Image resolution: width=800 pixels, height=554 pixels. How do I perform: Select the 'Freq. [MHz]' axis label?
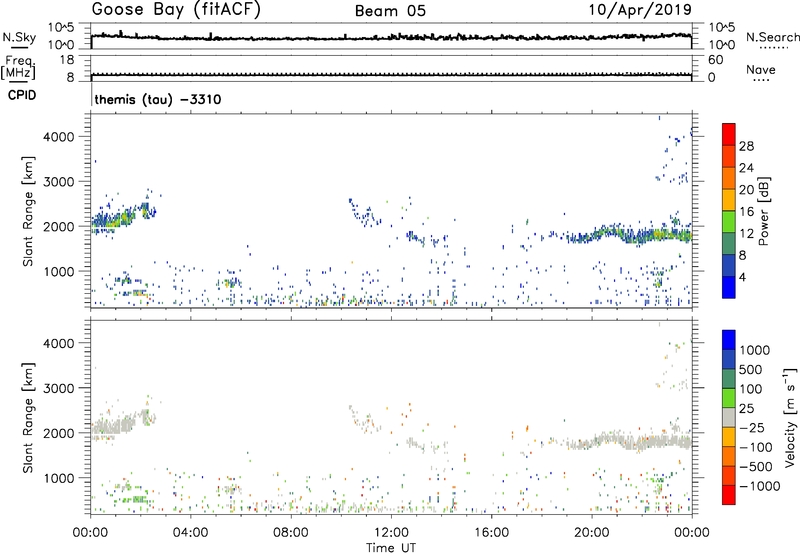click(18, 67)
